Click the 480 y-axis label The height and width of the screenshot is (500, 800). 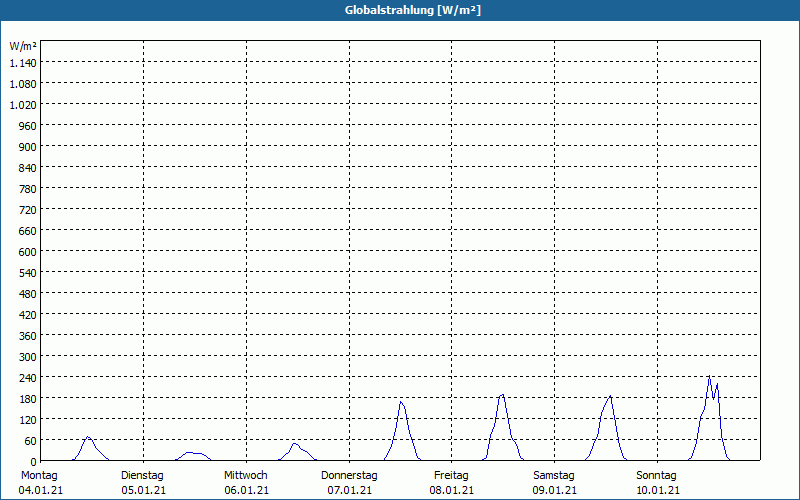pyautogui.click(x=28, y=294)
